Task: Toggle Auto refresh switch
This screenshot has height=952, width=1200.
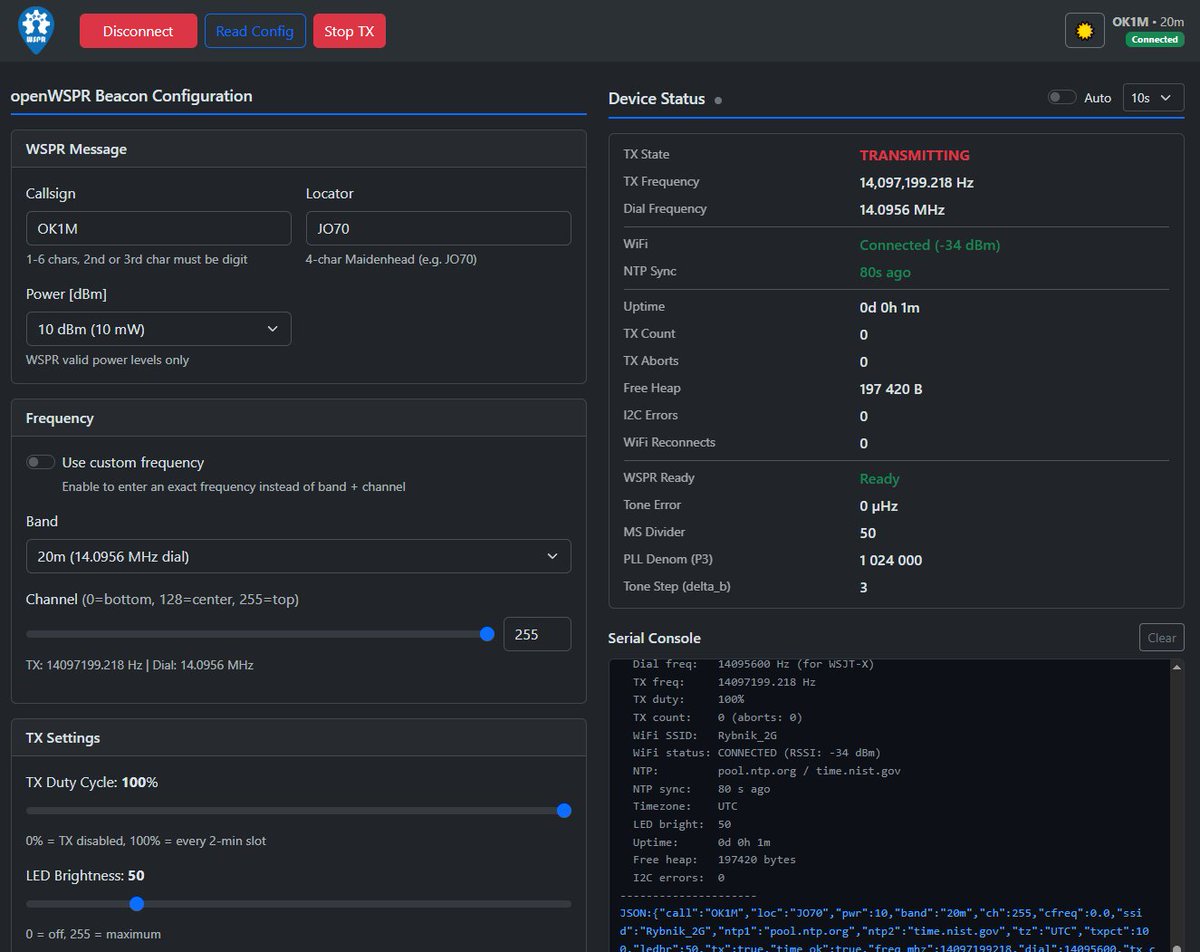Action: [1062, 97]
